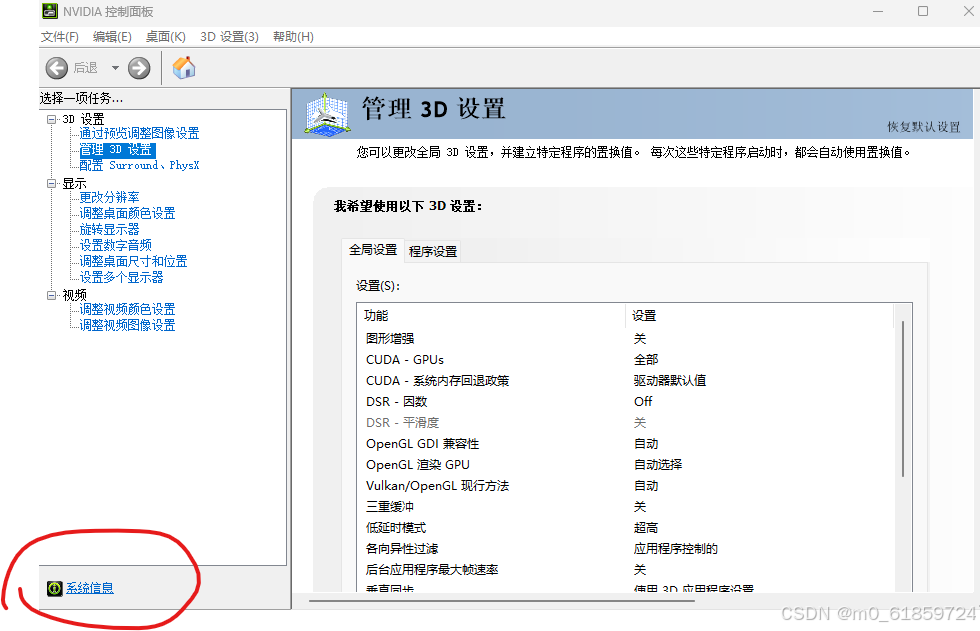The image size is (980, 631).
Task: Select 后台应用程序最大帧速率 row
Action: click(628, 570)
